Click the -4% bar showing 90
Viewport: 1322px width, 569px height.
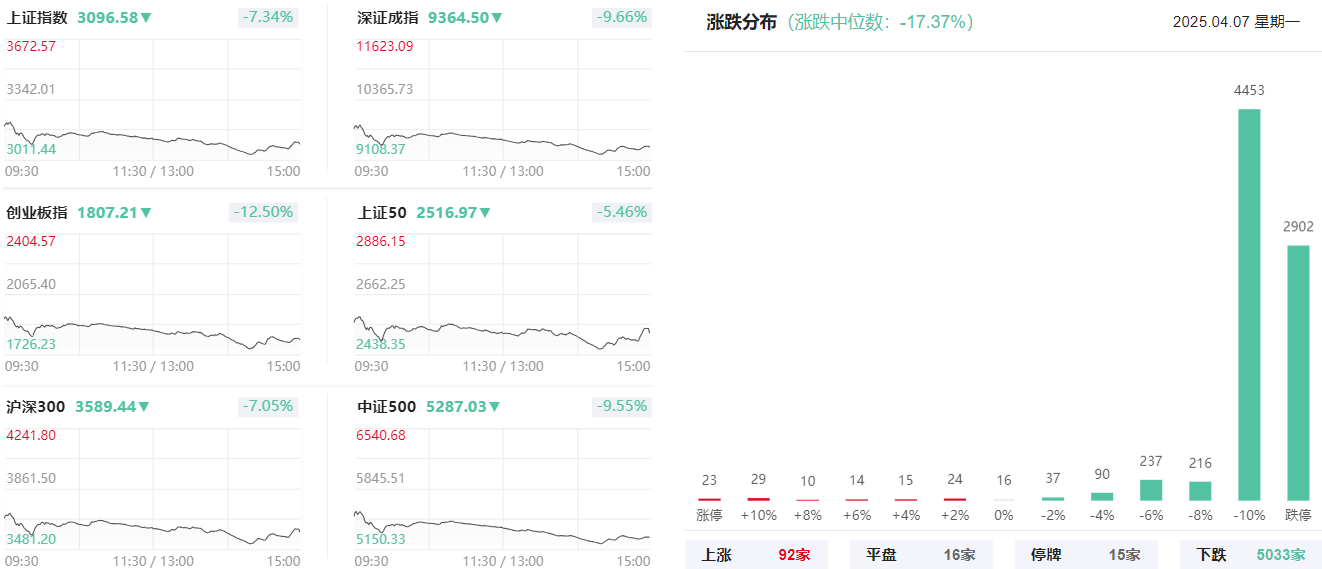[1102, 496]
